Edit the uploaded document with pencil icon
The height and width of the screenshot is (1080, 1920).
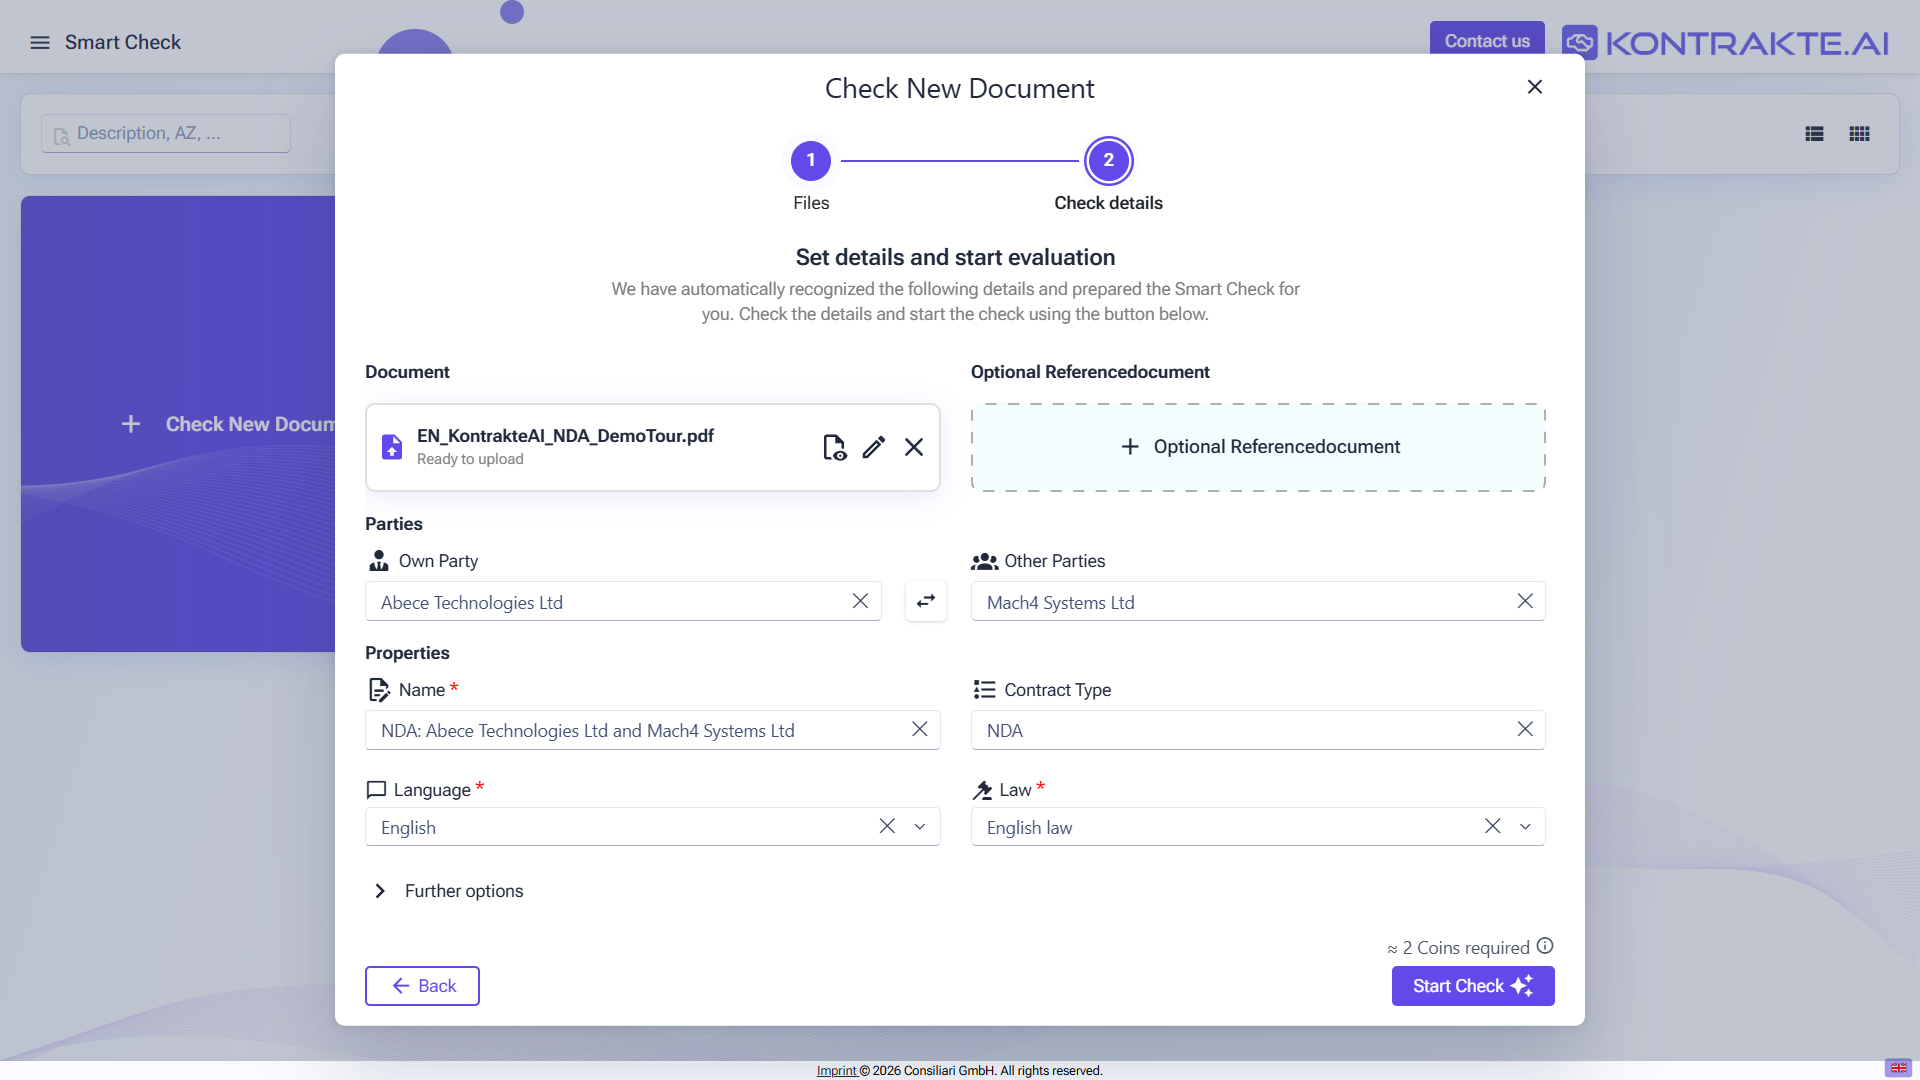coord(874,447)
